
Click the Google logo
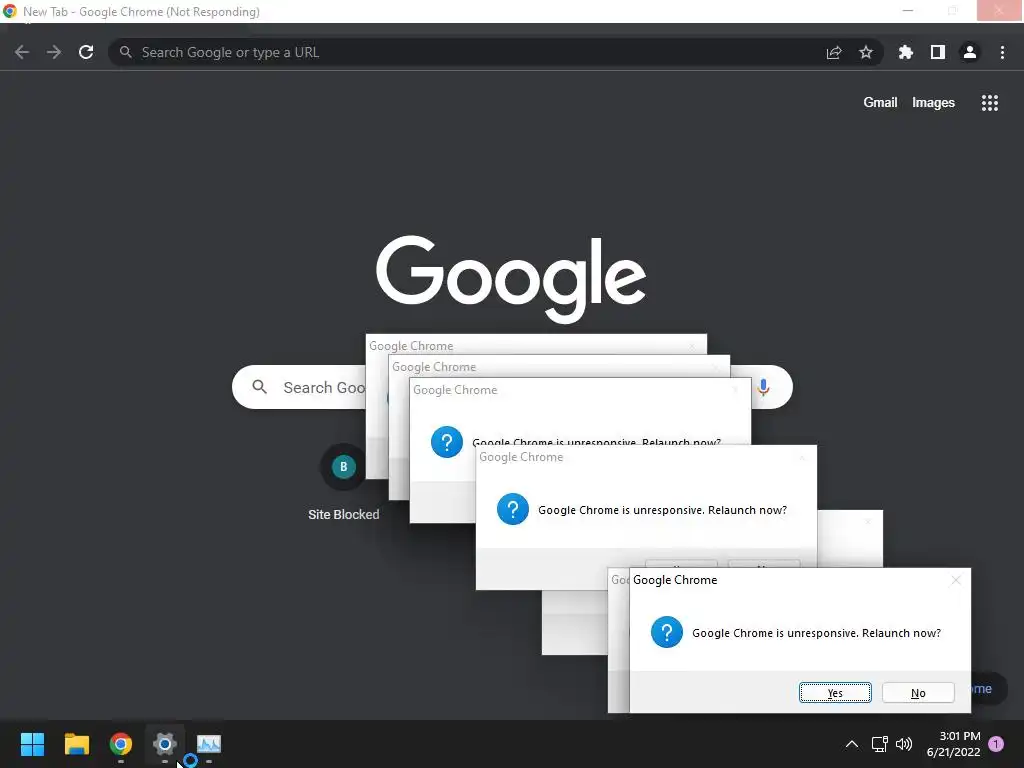point(511,279)
